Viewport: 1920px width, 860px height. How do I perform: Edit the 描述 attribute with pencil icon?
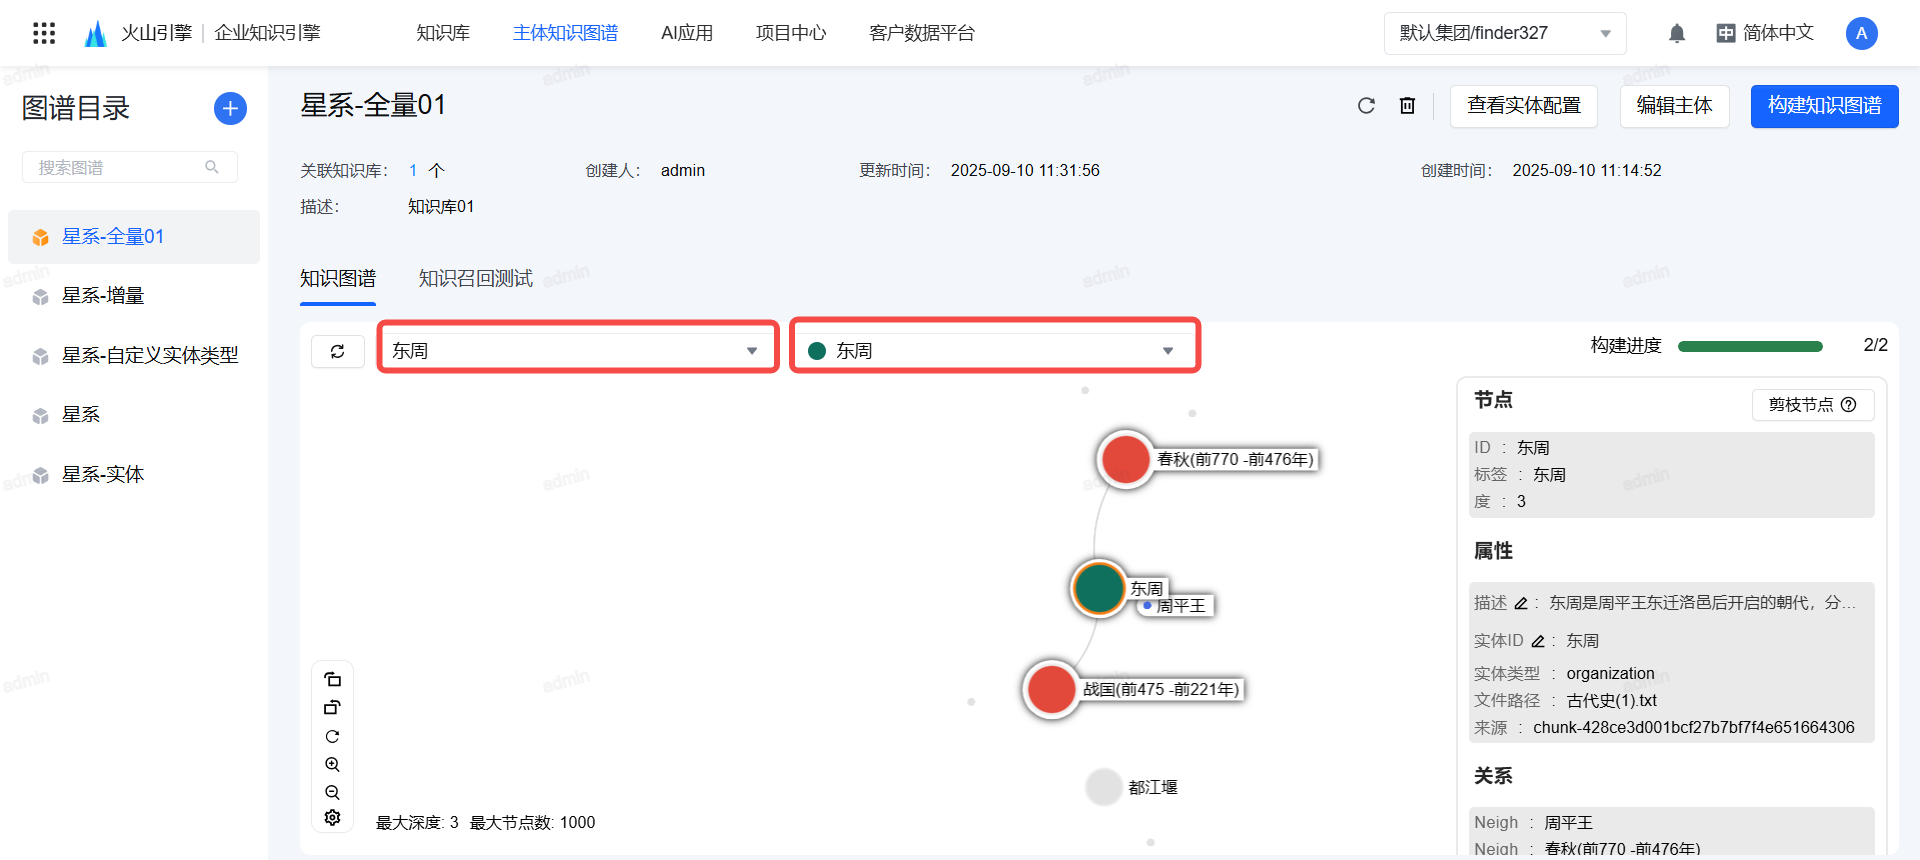click(x=1521, y=603)
